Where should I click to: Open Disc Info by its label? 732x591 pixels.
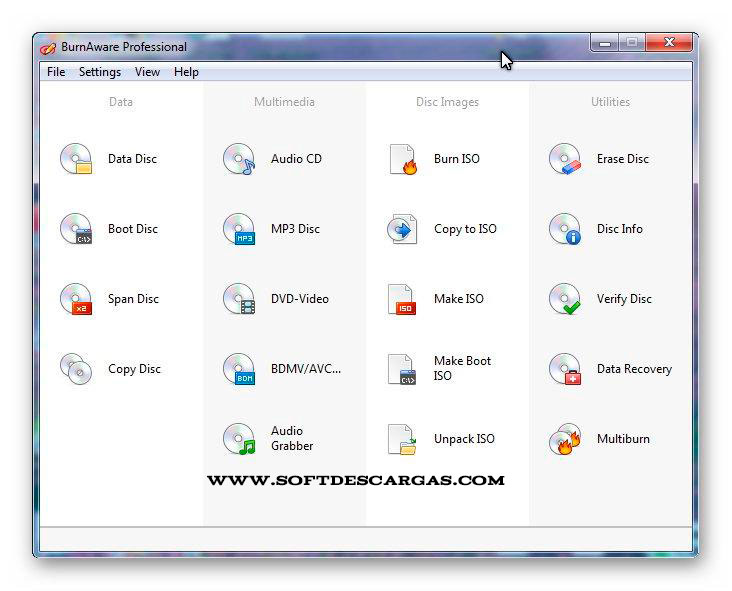619,229
